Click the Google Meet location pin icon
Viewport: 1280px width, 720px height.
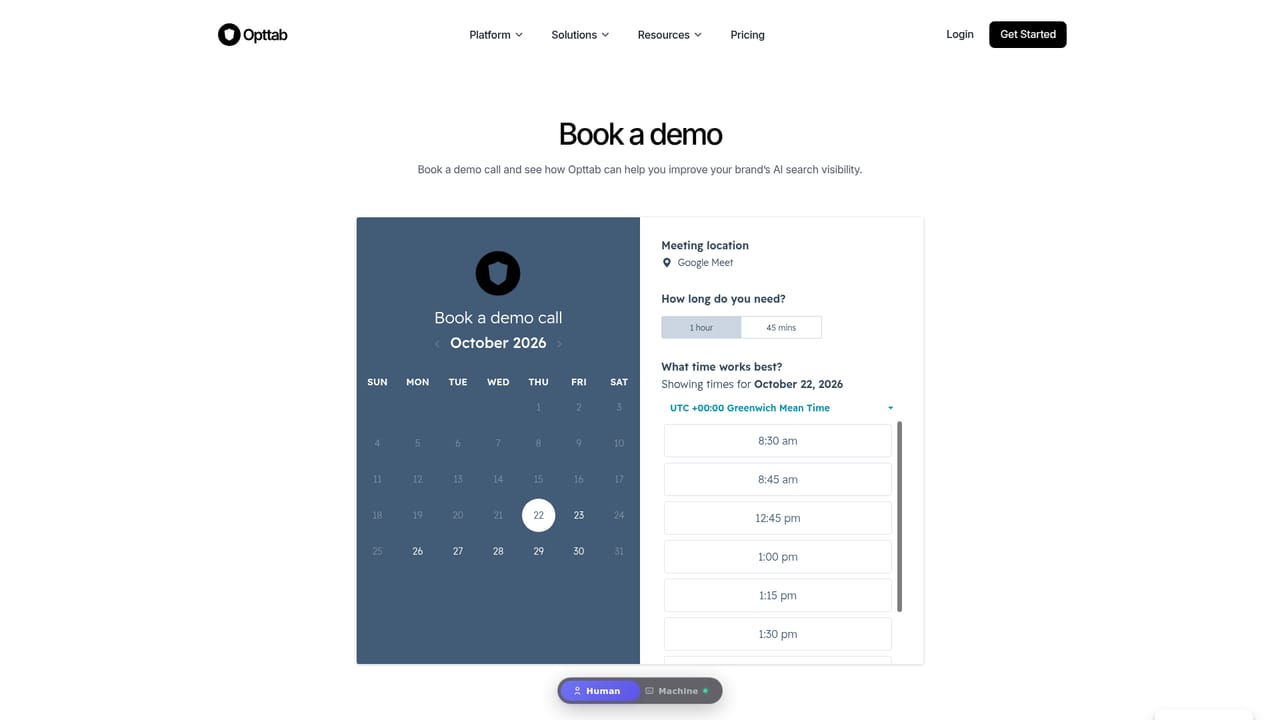(667, 263)
